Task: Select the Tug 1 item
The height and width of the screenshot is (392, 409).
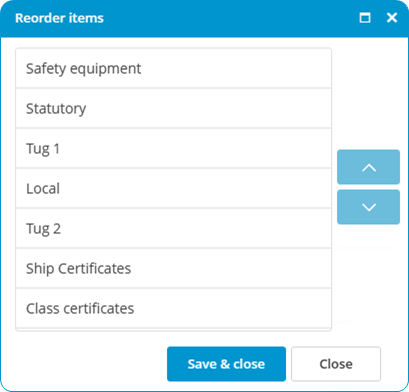Action: (173, 148)
